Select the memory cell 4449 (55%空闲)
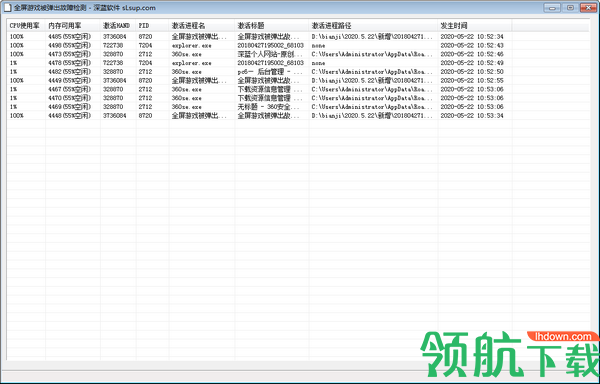The image size is (600, 384). pyautogui.click(x=70, y=81)
